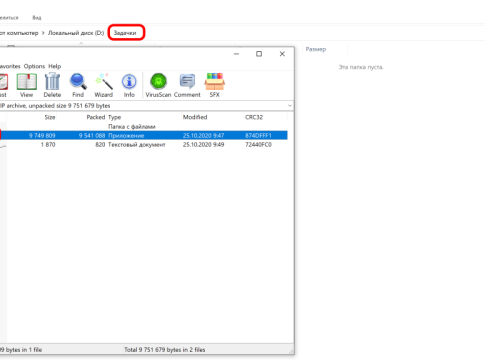This screenshot has width=485, height=360.
Task: Open the View tool in WinRAR toolbar
Action: tap(27, 85)
